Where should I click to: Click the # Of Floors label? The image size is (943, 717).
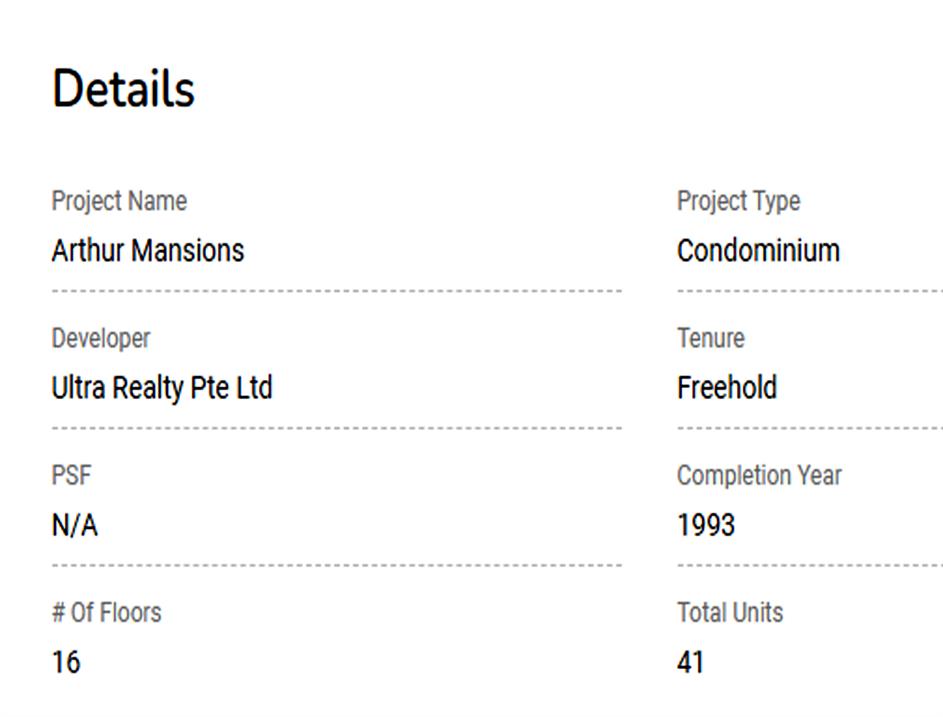(106, 612)
